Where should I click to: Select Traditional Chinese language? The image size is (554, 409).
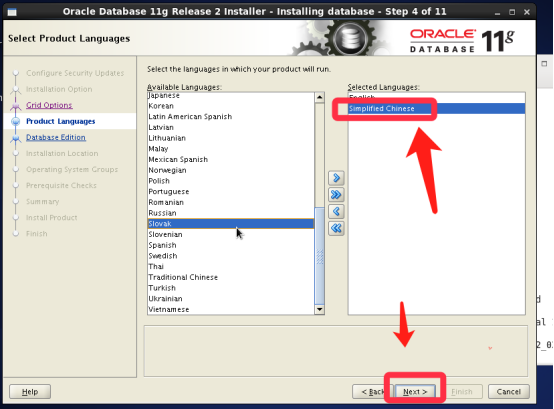point(231,277)
